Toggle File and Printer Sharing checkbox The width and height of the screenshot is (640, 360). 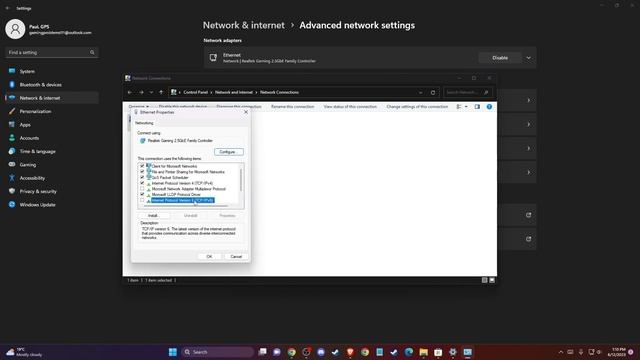coord(142,172)
